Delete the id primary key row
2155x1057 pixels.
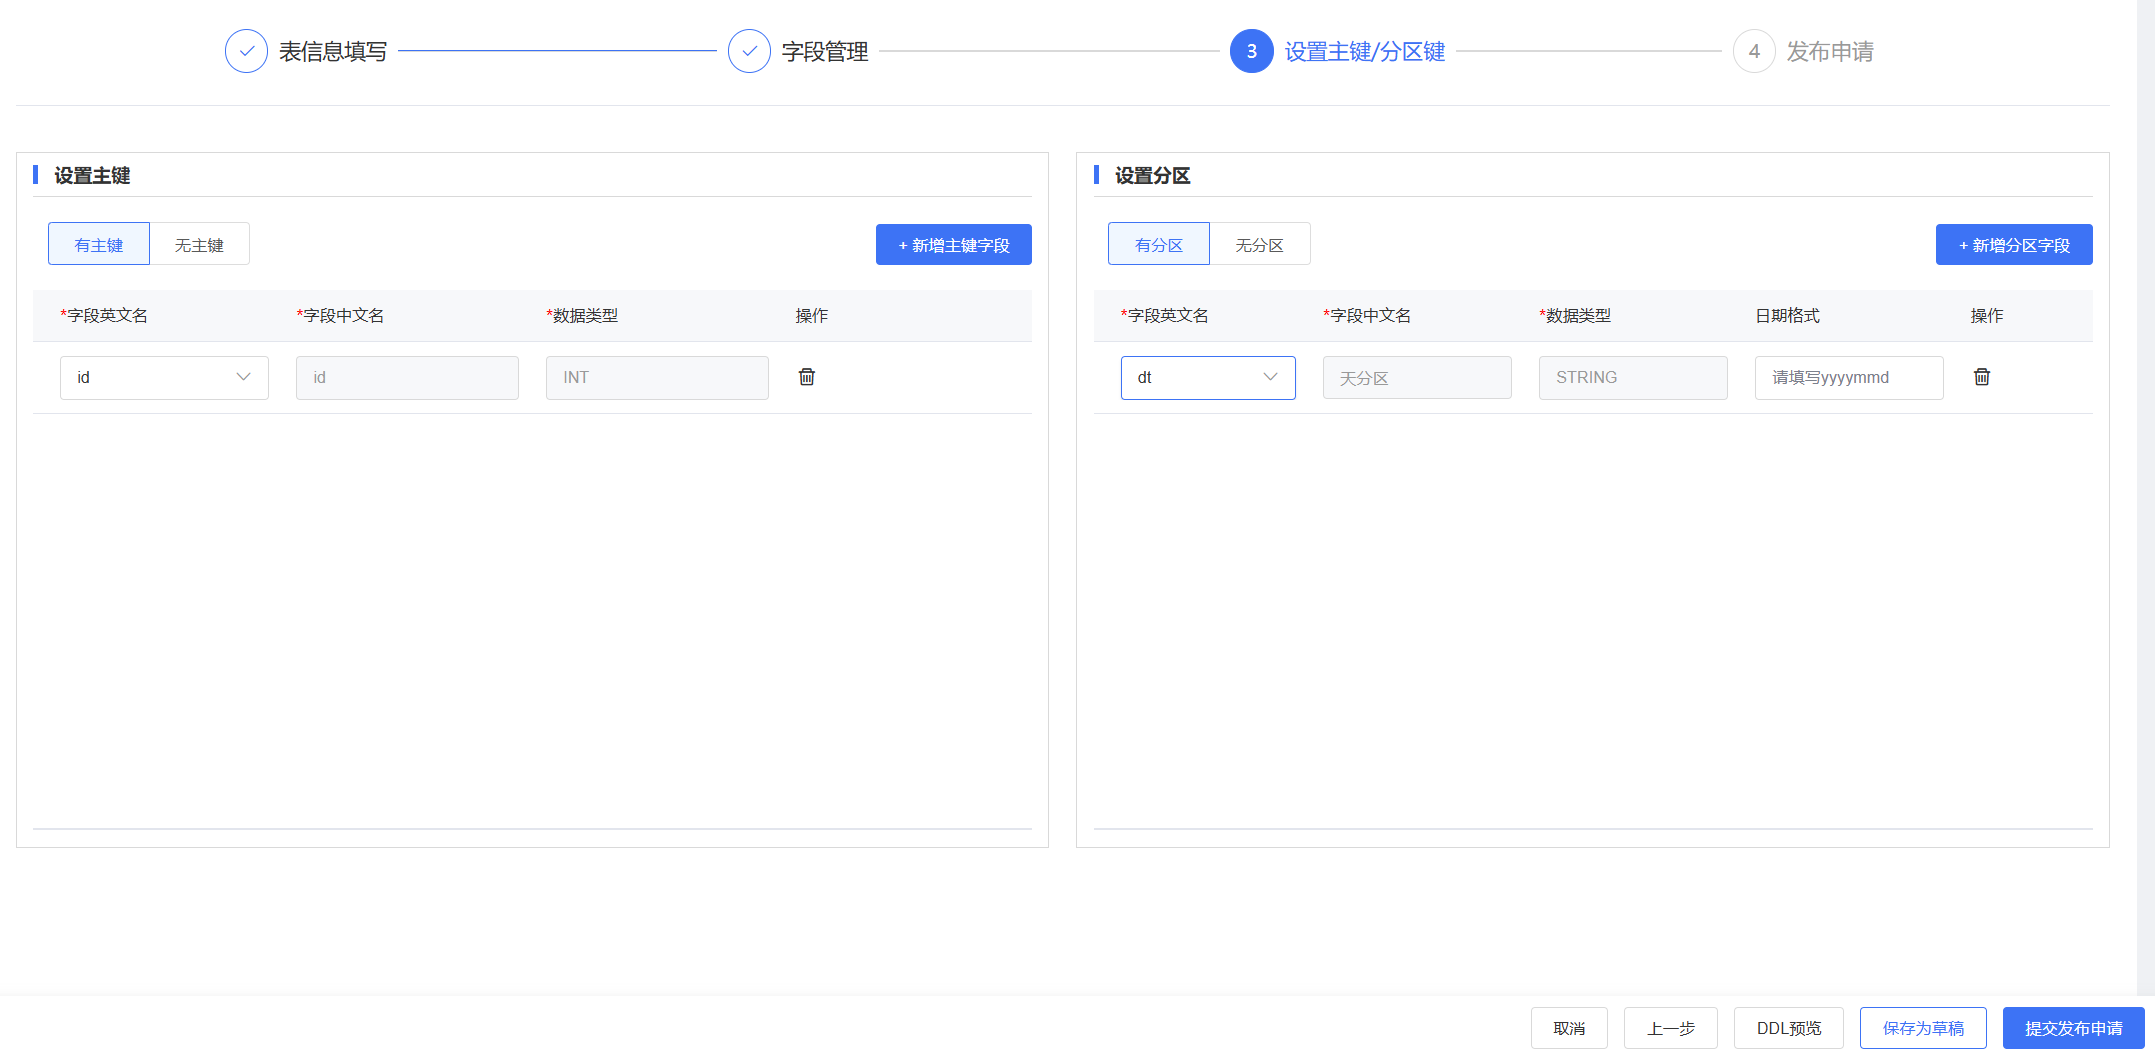point(807,377)
